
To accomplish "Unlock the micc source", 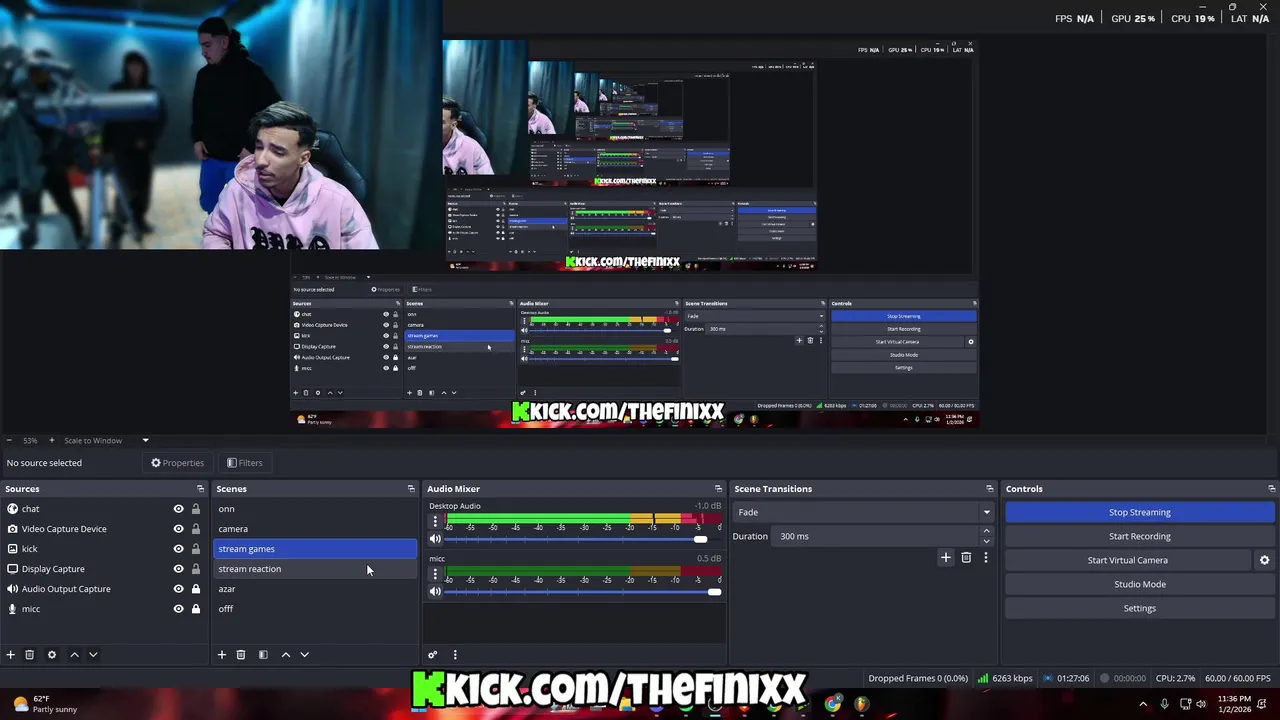I will (196, 609).
